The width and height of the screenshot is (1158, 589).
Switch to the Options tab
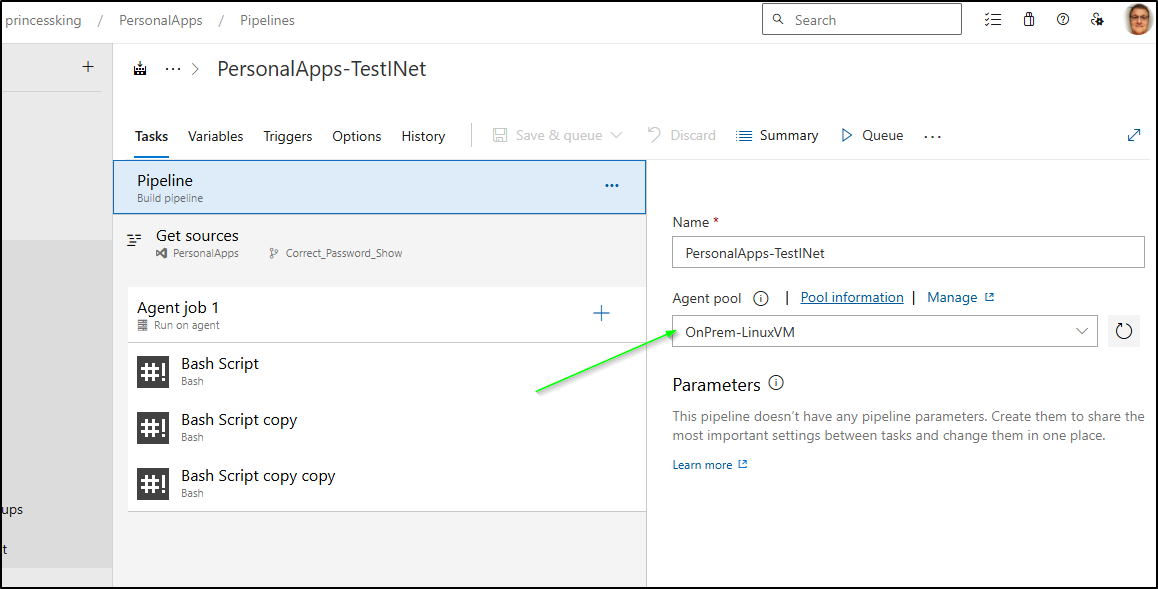coord(357,137)
